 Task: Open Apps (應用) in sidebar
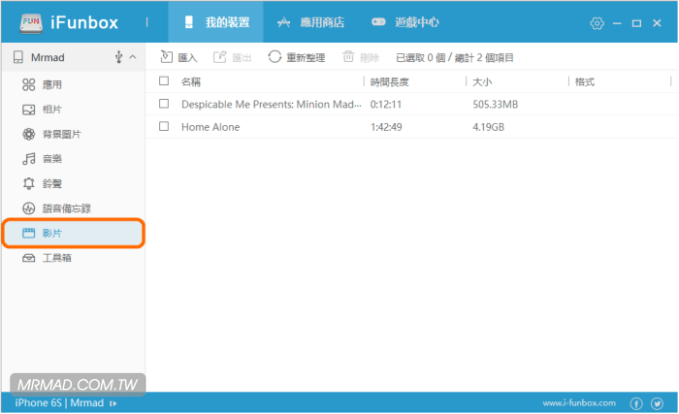(73, 84)
